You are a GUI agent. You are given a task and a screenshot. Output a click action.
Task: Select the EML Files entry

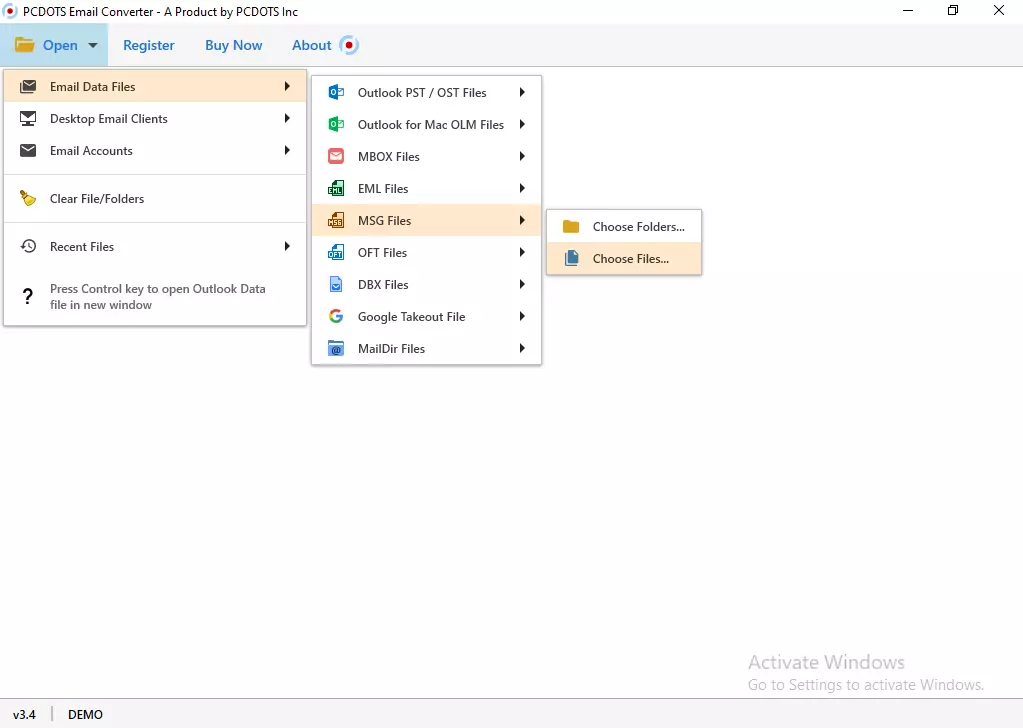coord(427,188)
